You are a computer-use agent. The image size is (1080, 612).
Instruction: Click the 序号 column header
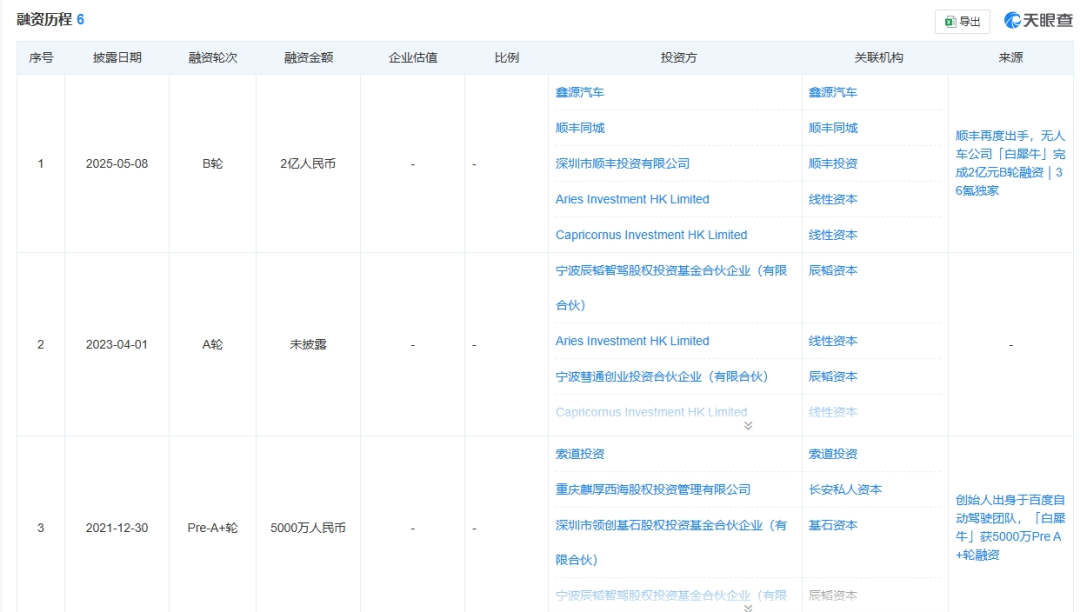point(41,58)
